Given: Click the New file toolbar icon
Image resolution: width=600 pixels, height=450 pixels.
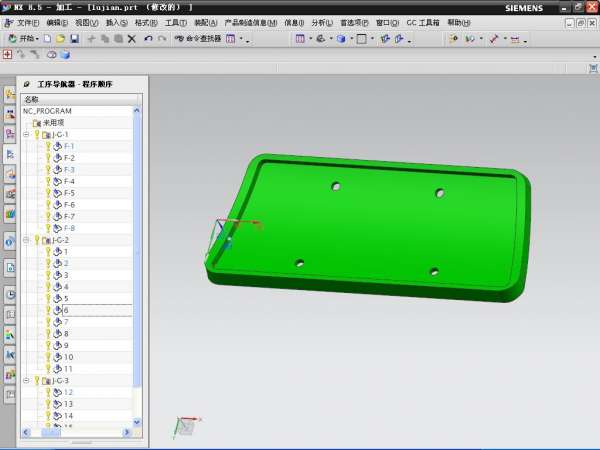Looking at the screenshot, I should pos(48,39).
